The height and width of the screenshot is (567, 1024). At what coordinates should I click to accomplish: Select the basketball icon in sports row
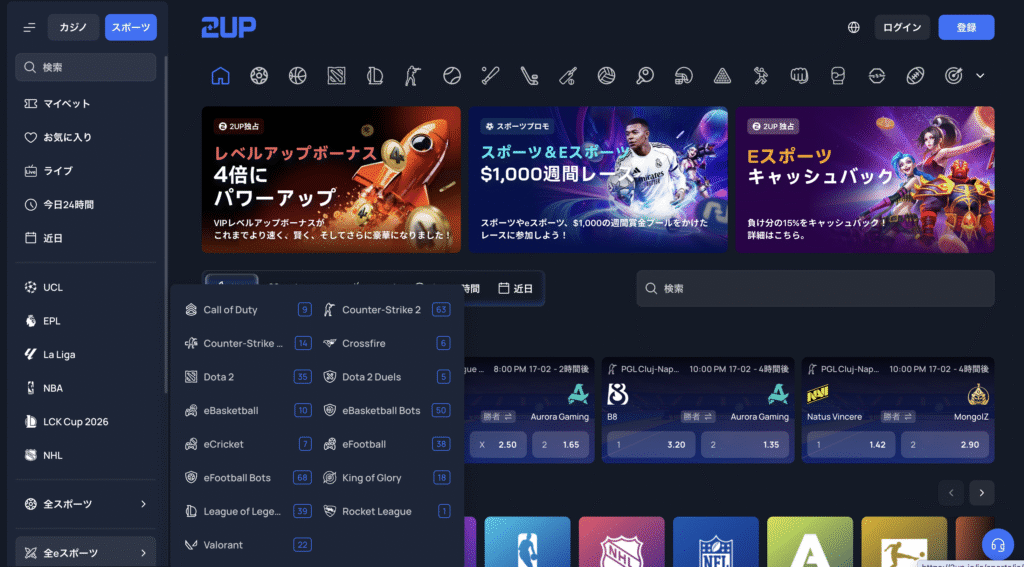pyautogui.click(x=297, y=76)
